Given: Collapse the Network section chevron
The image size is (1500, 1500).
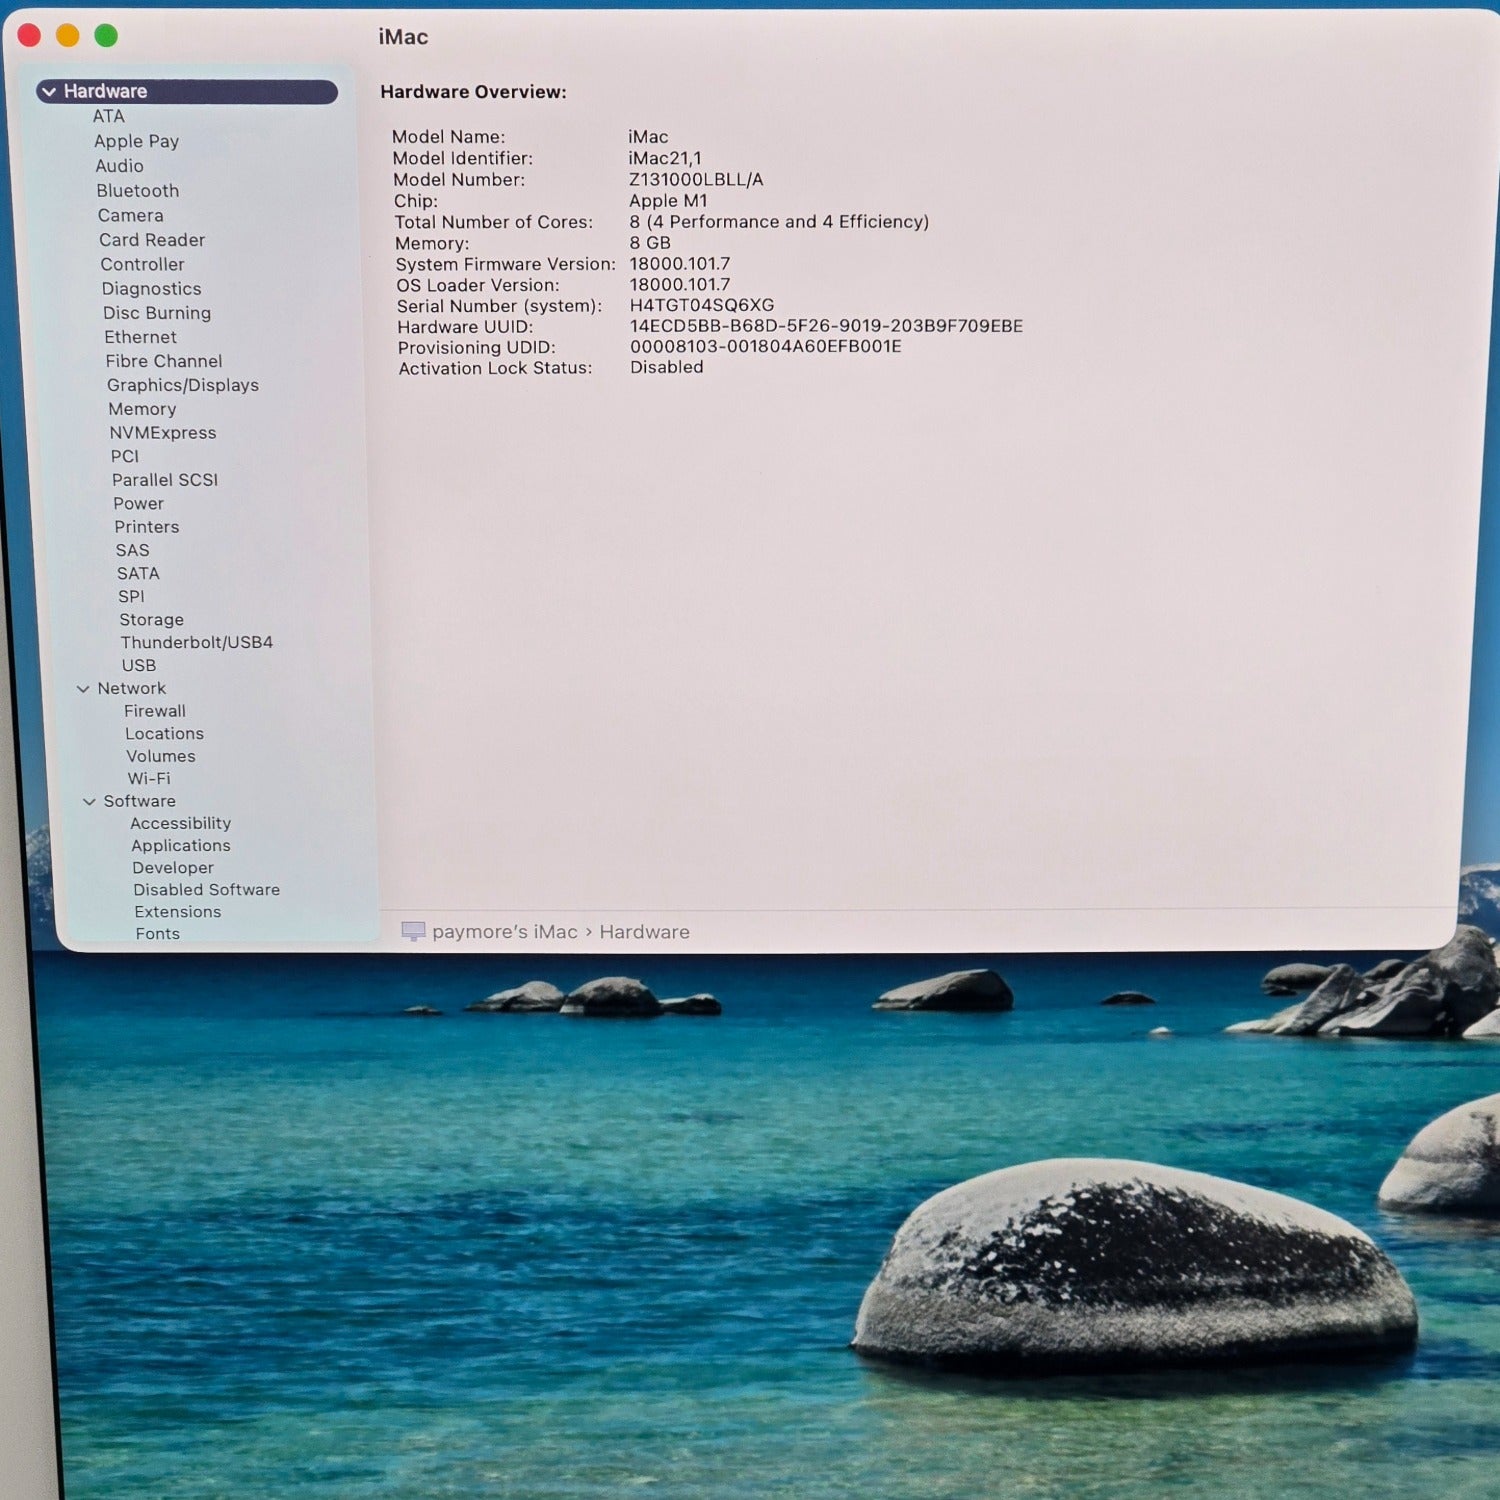Looking at the screenshot, I should pos(83,689).
